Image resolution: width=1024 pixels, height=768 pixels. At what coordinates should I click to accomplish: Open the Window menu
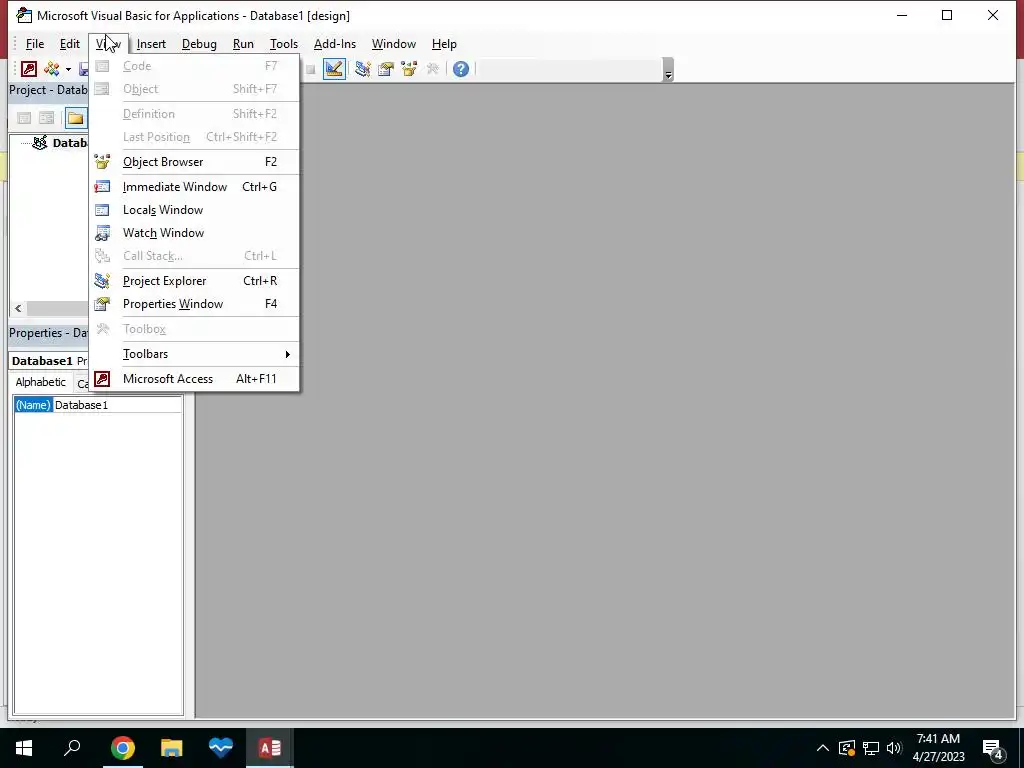click(394, 44)
